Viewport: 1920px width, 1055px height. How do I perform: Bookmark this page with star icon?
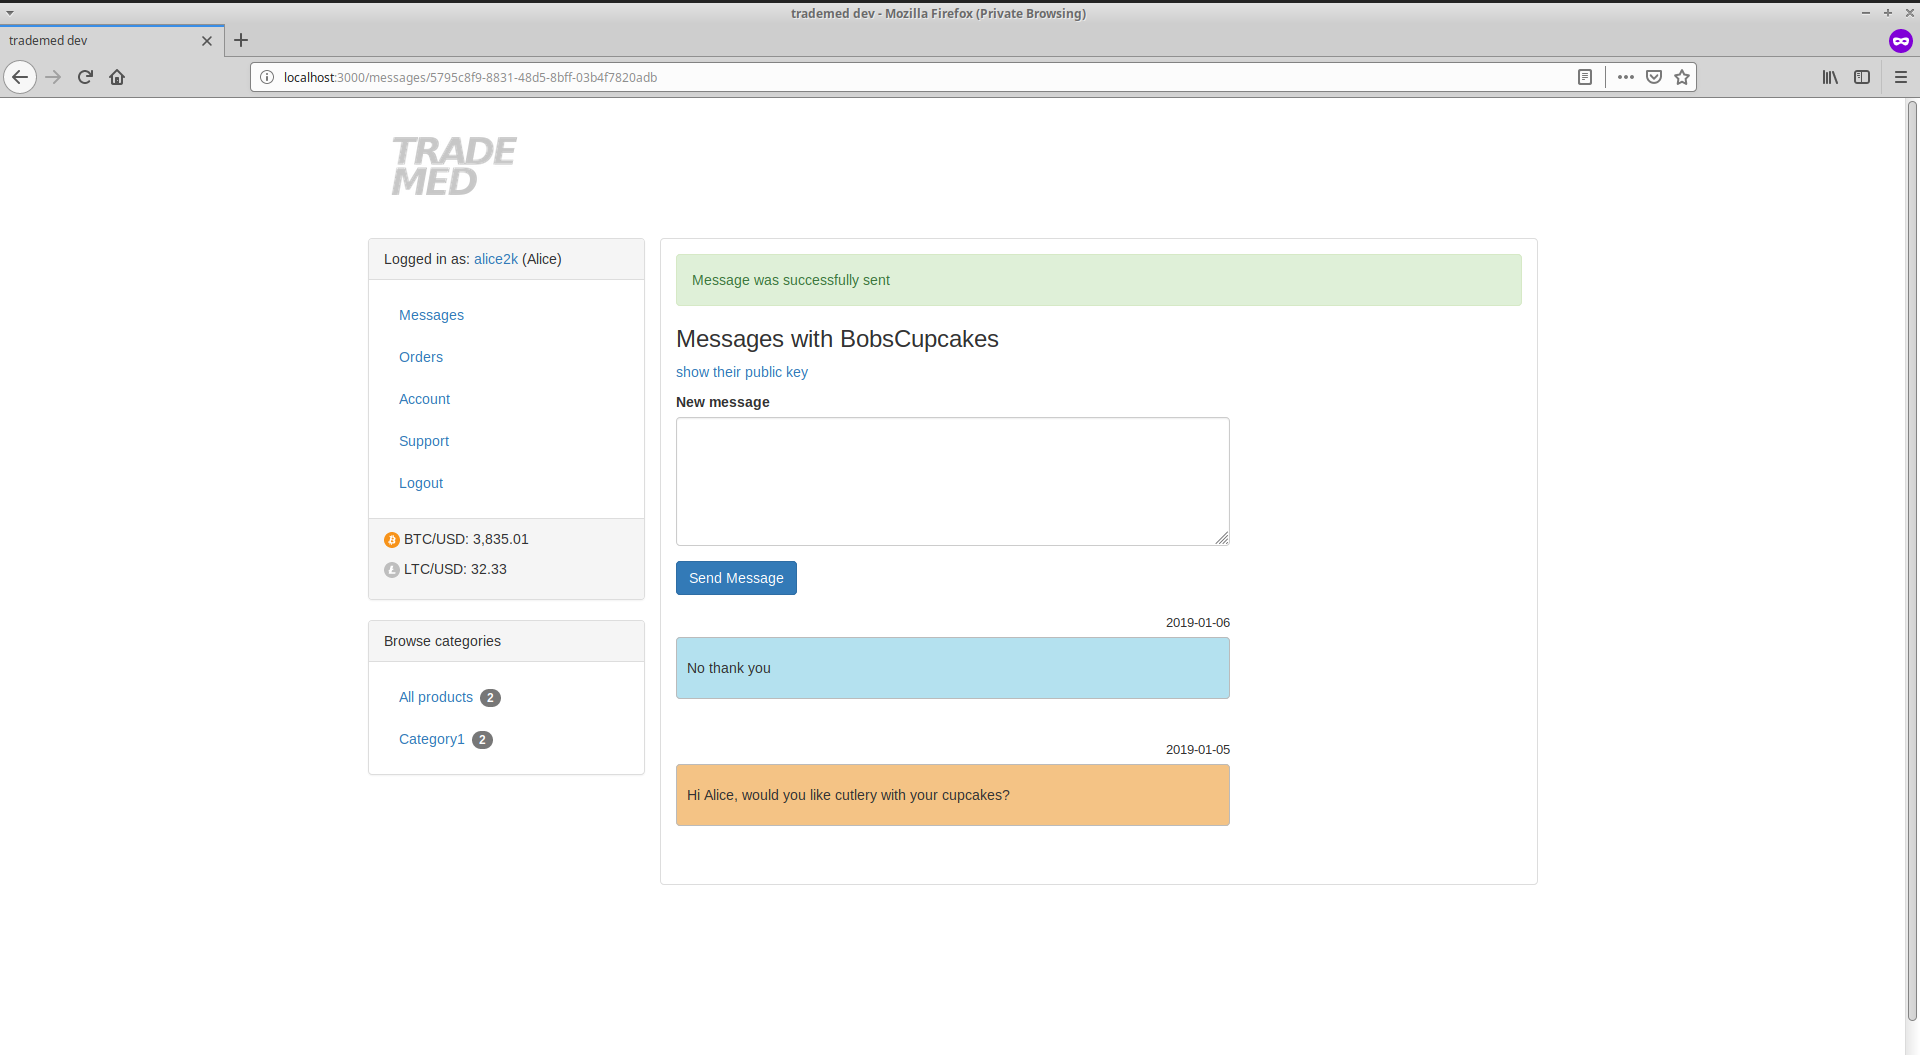pyautogui.click(x=1682, y=77)
